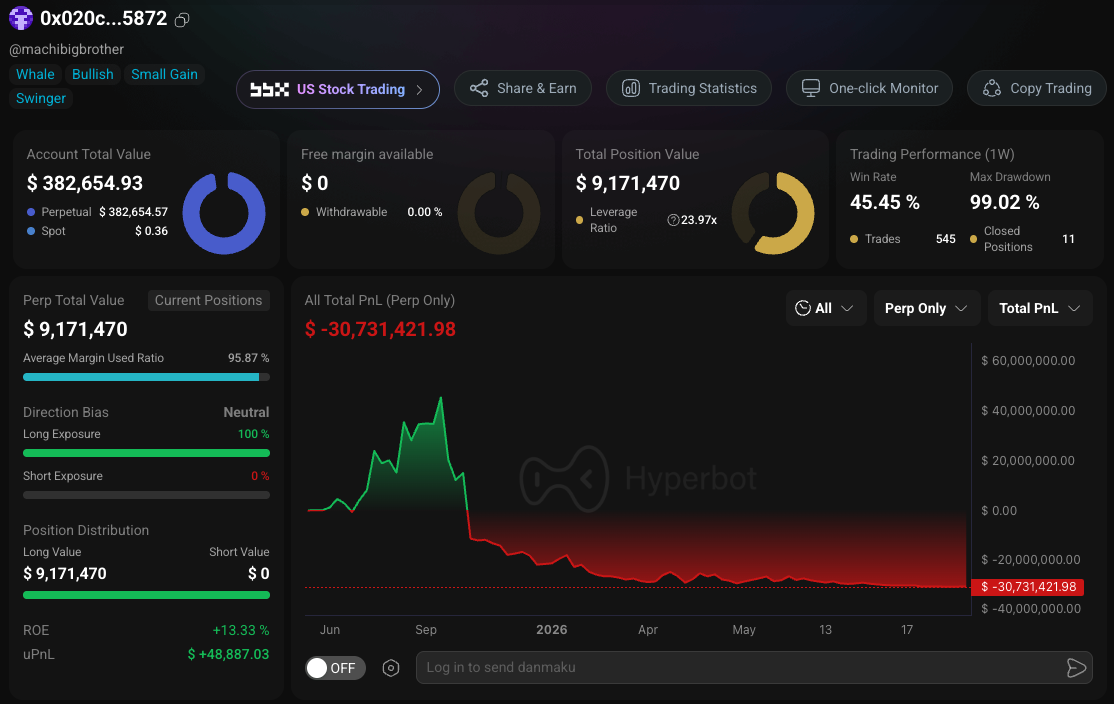Image resolution: width=1114 pixels, height=704 pixels.
Task: Toggle the danmaku OFF switch
Action: 335,668
